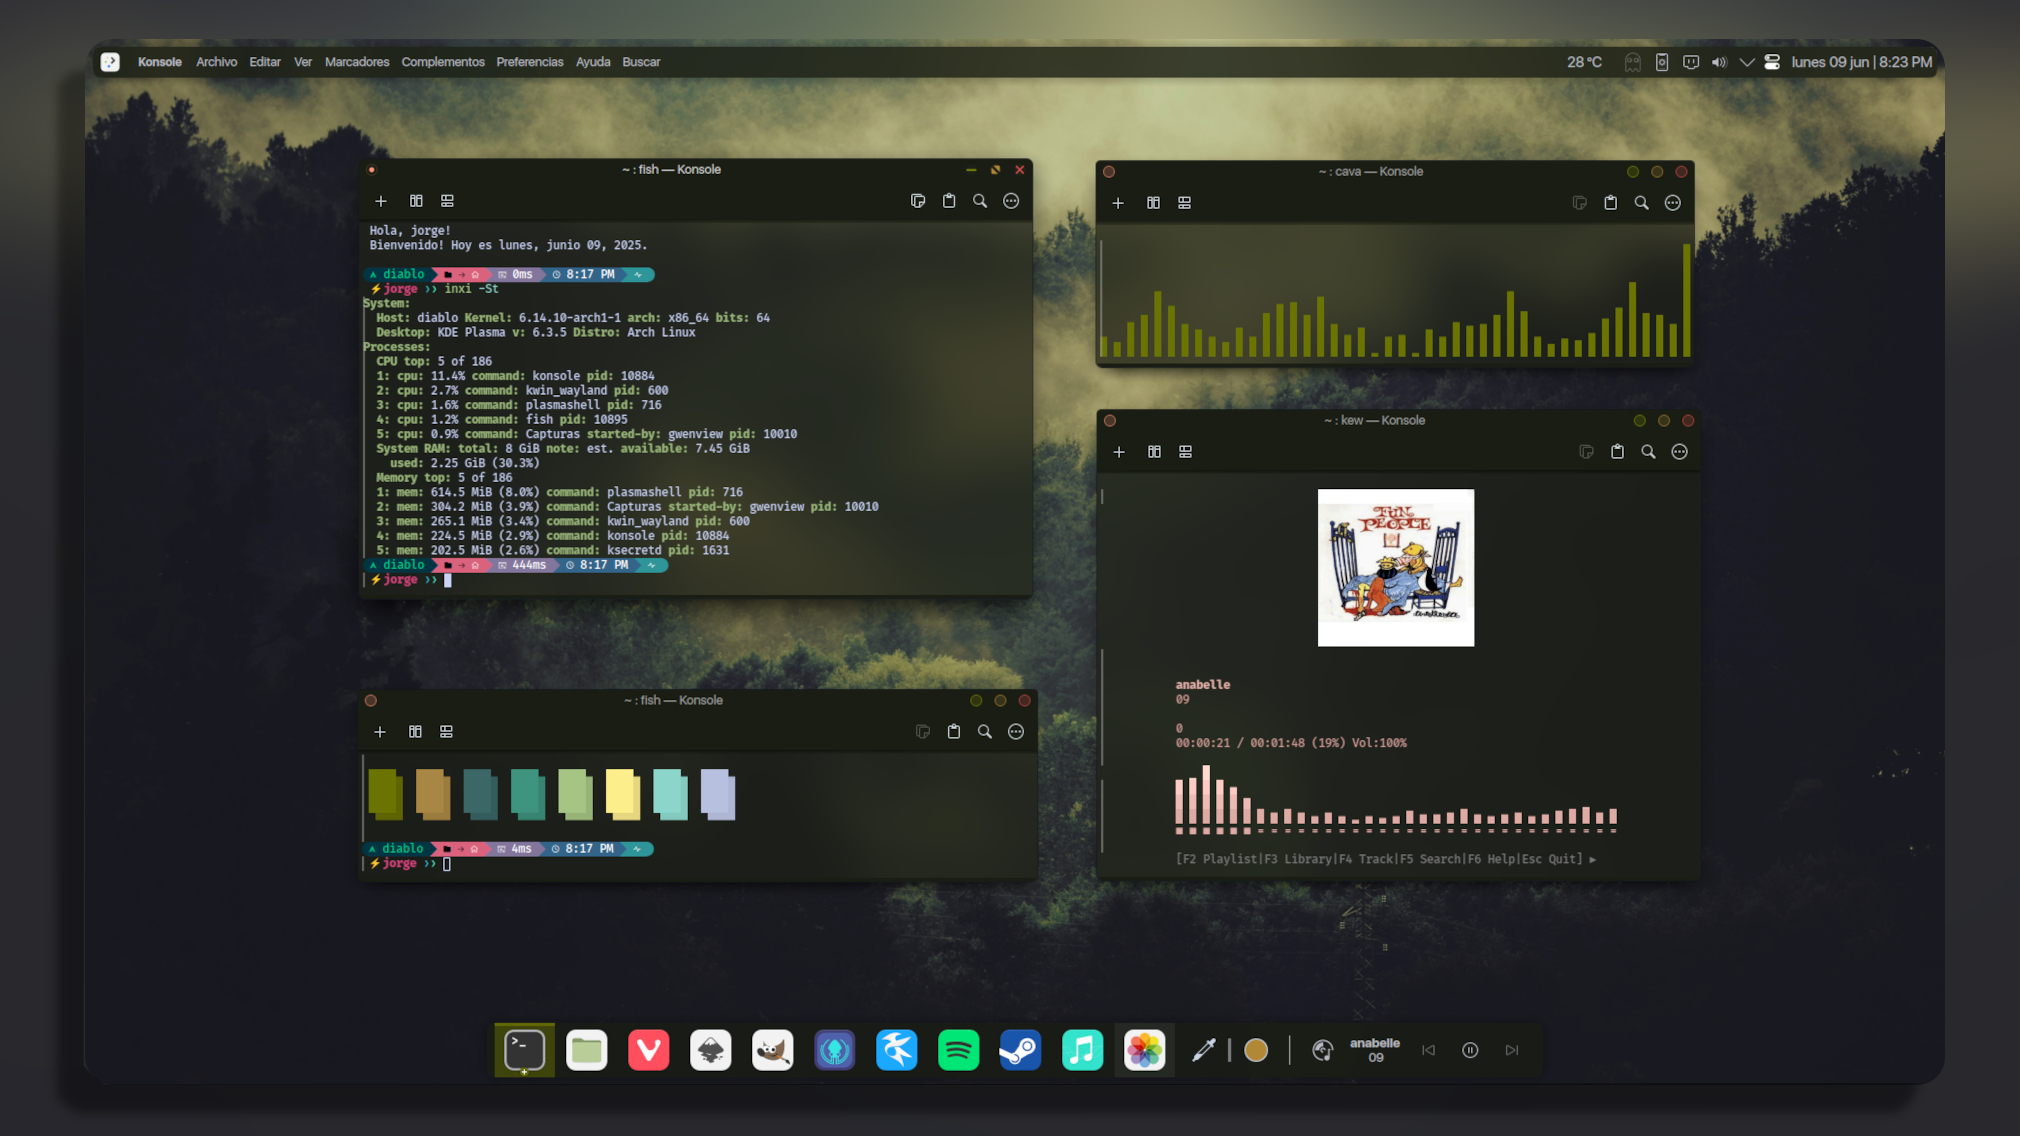Open the volume control in the system tray
The image size is (2020, 1136).
pos(1719,62)
